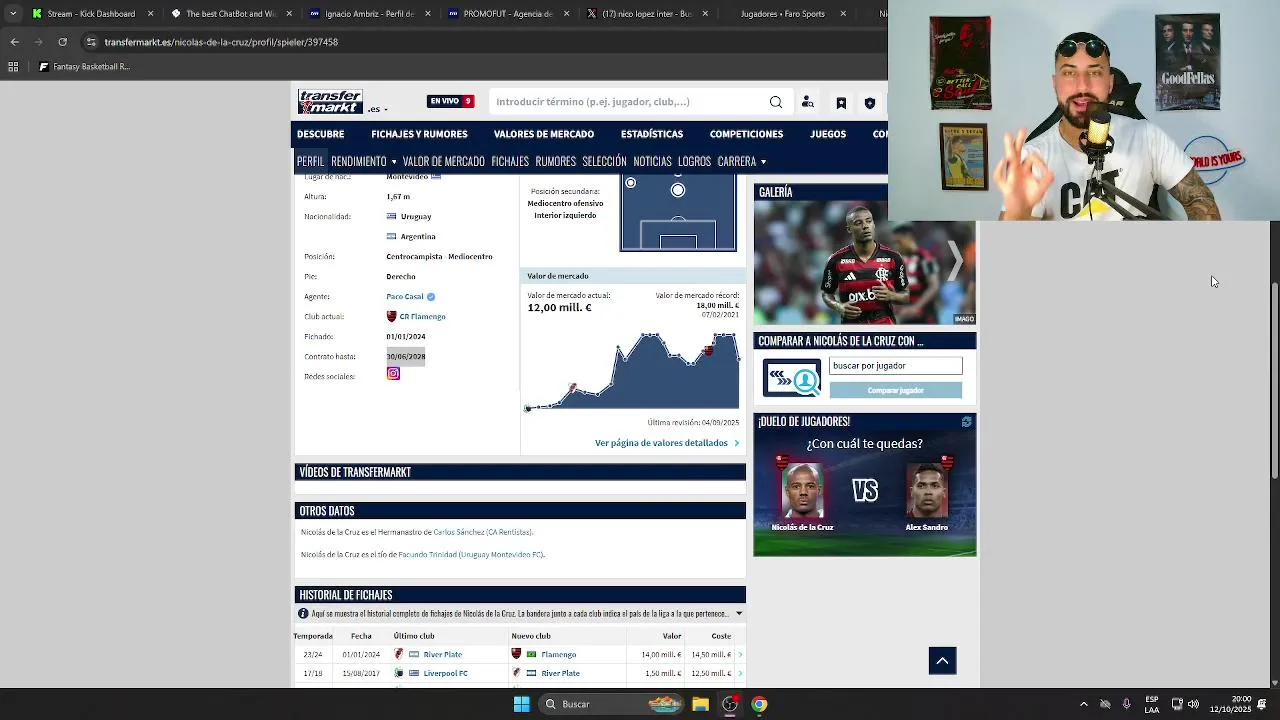
Task: Open the ESTADÍSTICAS menu
Action: [652, 134]
